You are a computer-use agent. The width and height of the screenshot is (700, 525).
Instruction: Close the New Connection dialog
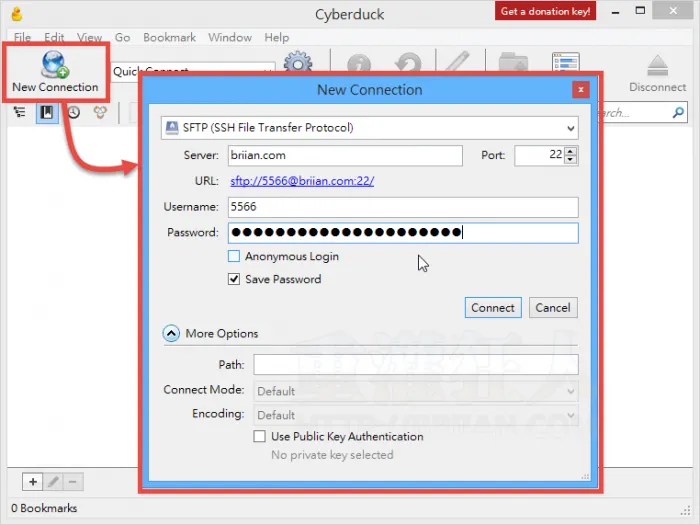[x=581, y=90]
